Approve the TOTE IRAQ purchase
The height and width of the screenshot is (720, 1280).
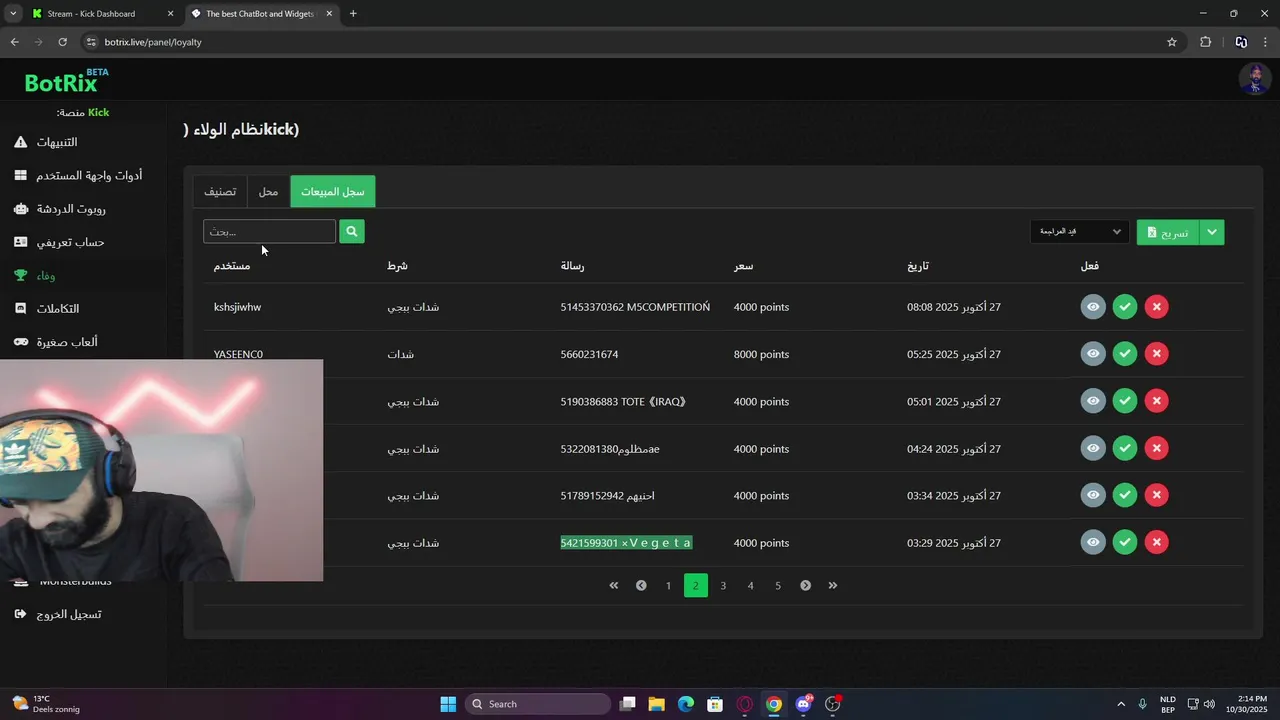(1125, 401)
